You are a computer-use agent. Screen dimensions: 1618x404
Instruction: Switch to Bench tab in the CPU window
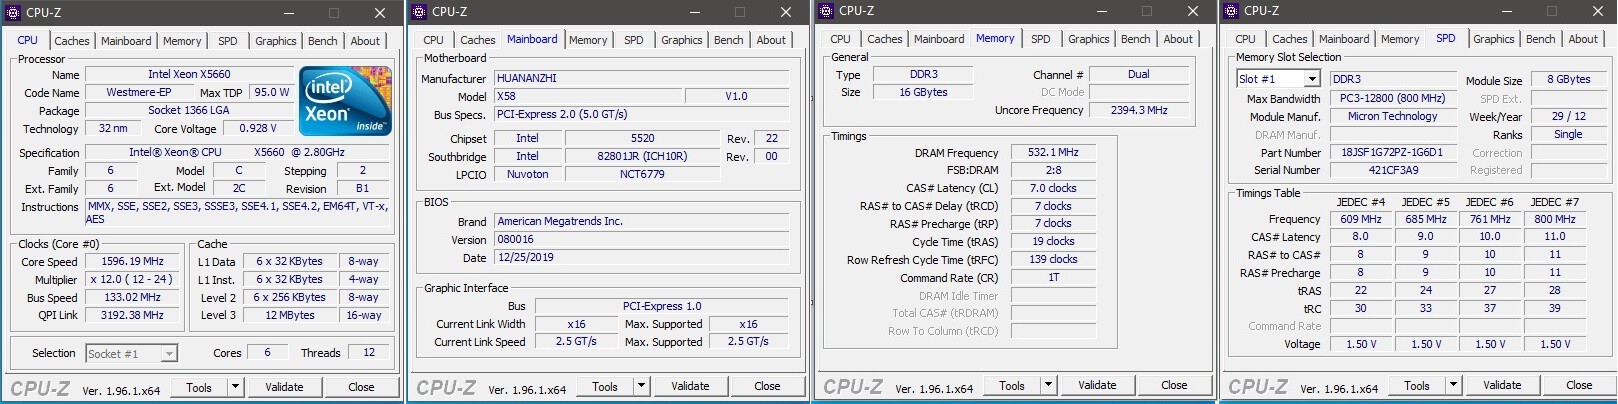pyautogui.click(x=322, y=41)
